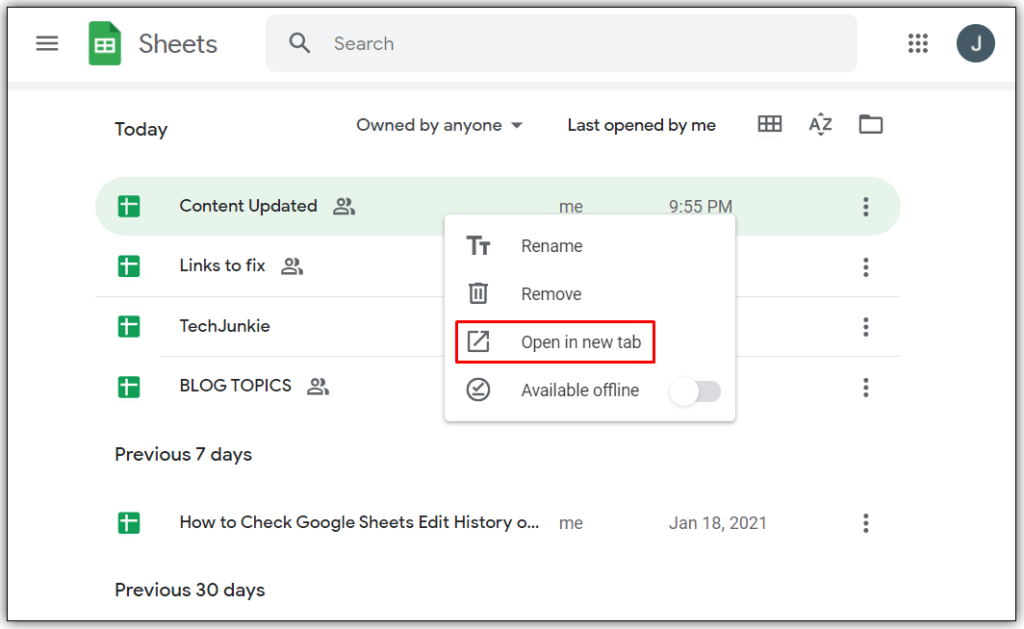This screenshot has height=629, width=1024.
Task: Click the search magnifier icon
Action: click(x=299, y=43)
